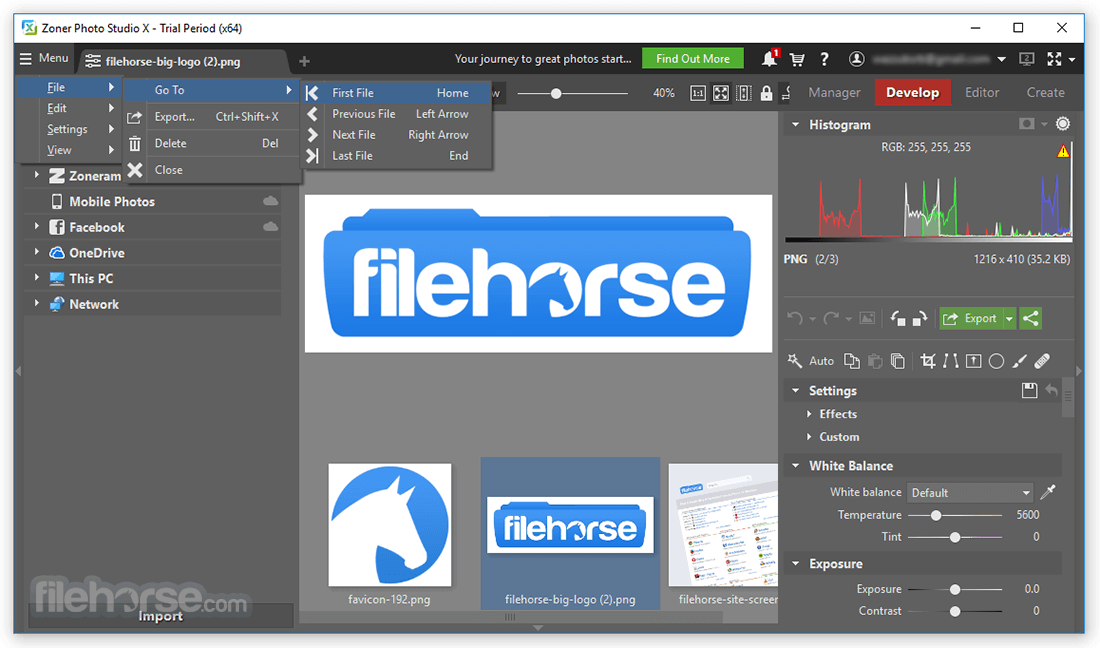Click the notifications bell icon
The height and width of the screenshot is (648, 1100).
point(770,59)
